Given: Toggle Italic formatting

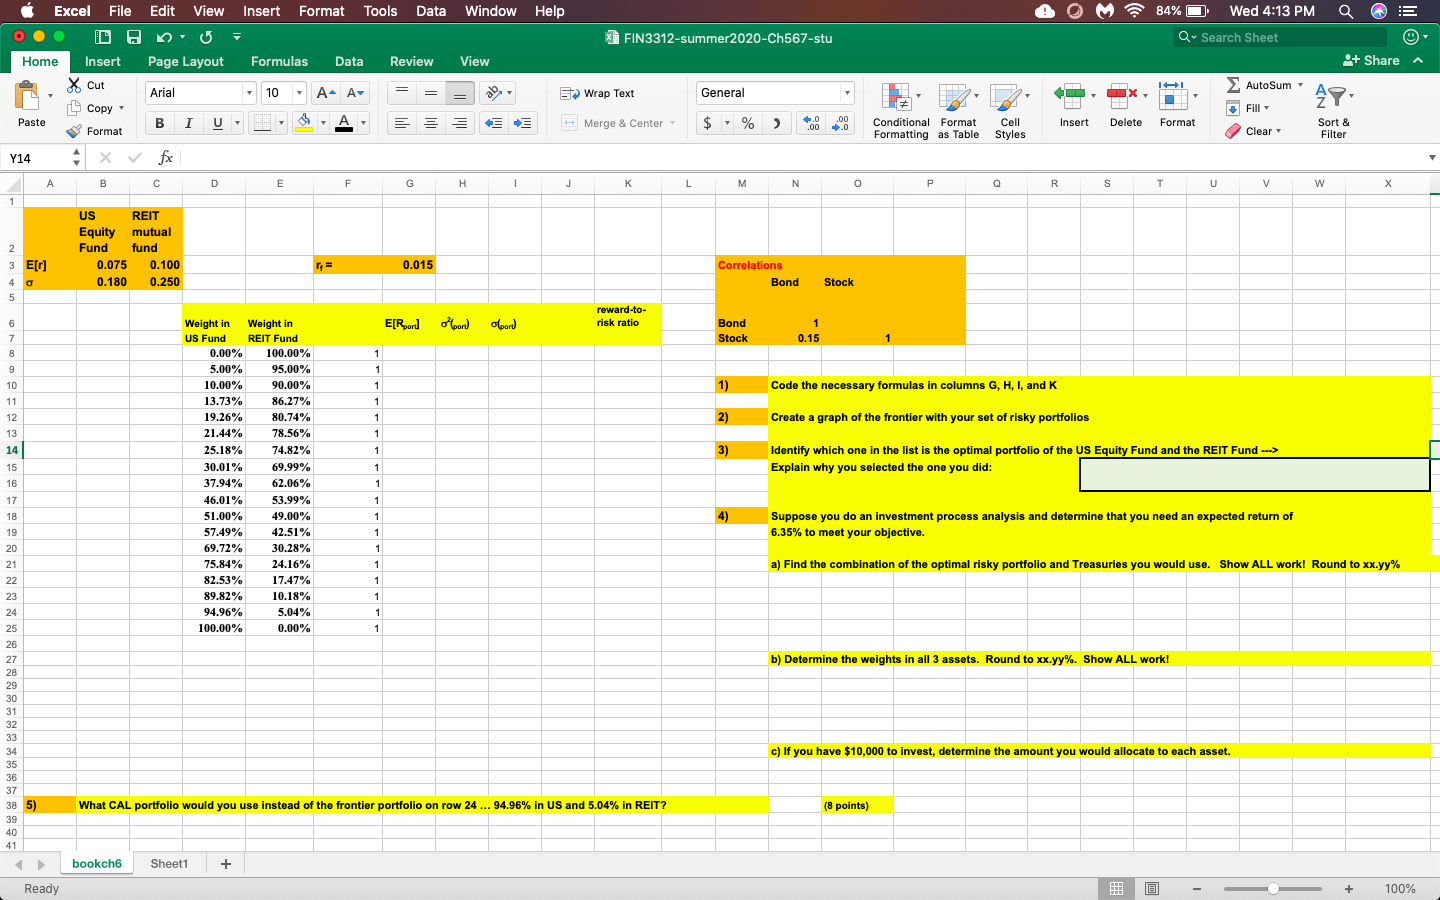Looking at the screenshot, I should 188,123.
